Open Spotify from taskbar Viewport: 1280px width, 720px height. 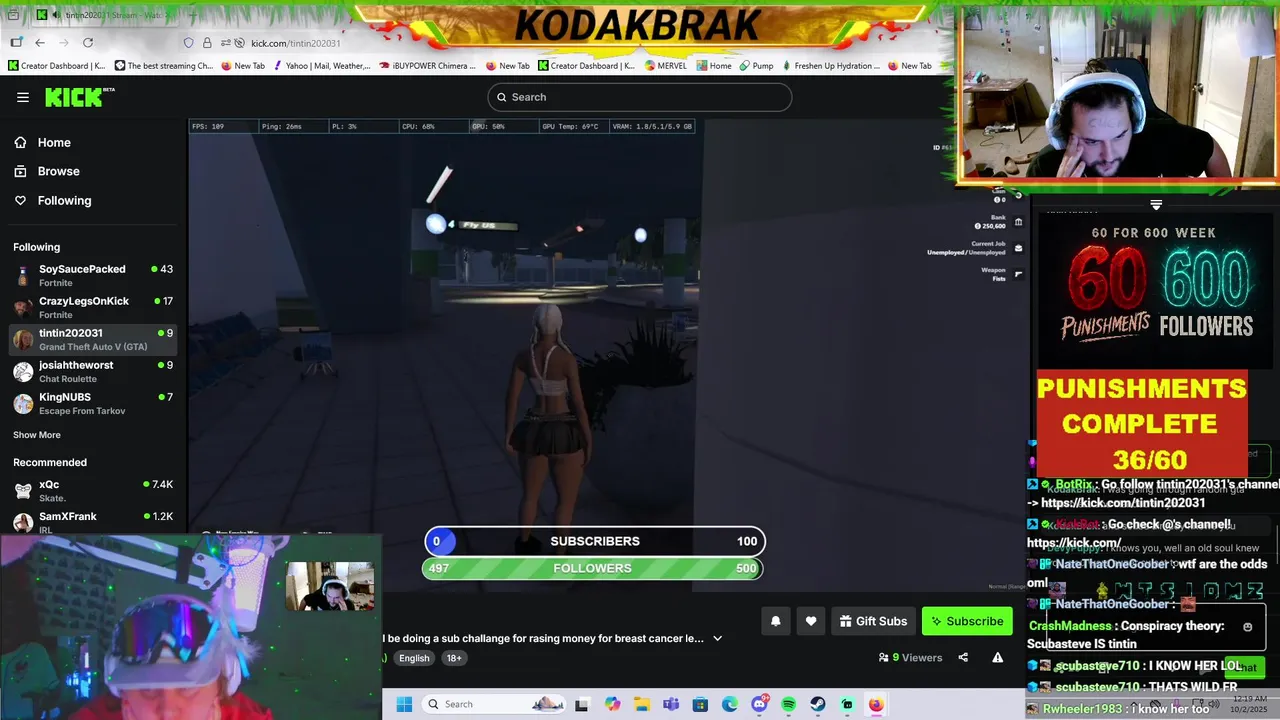[x=788, y=704]
